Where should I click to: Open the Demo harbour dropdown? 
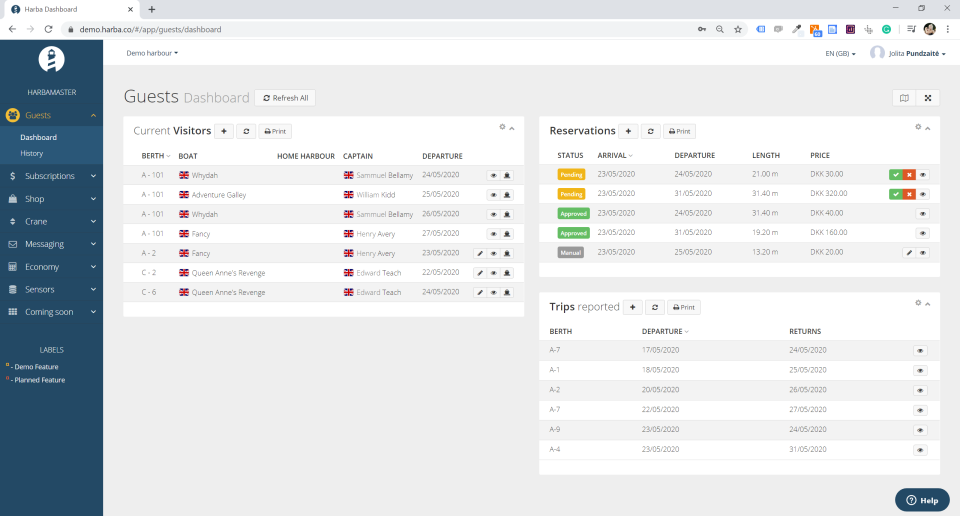tap(152, 53)
